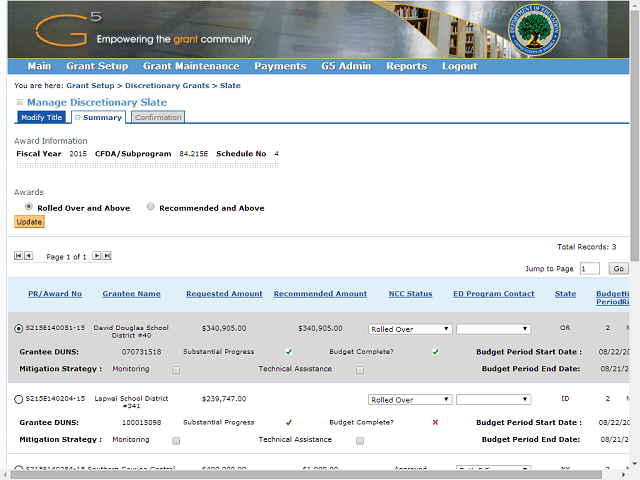Image resolution: width=640 pixels, height=480 pixels.
Task: Sort by Grantee Name column header
Action: click(x=131, y=294)
